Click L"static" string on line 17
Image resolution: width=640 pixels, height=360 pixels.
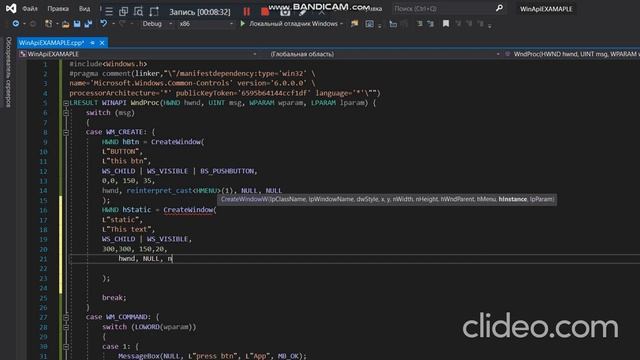click(x=120, y=220)
